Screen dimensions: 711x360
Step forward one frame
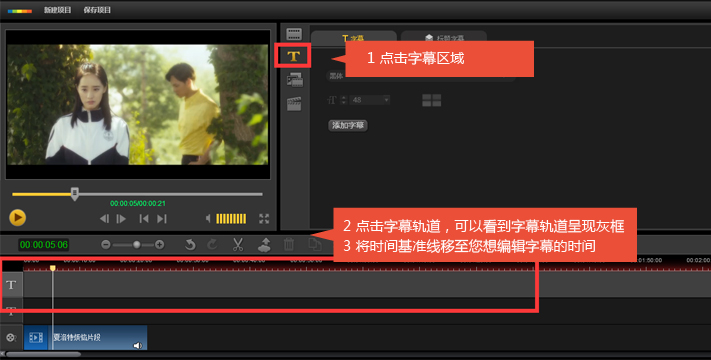[x=121, y=219]
